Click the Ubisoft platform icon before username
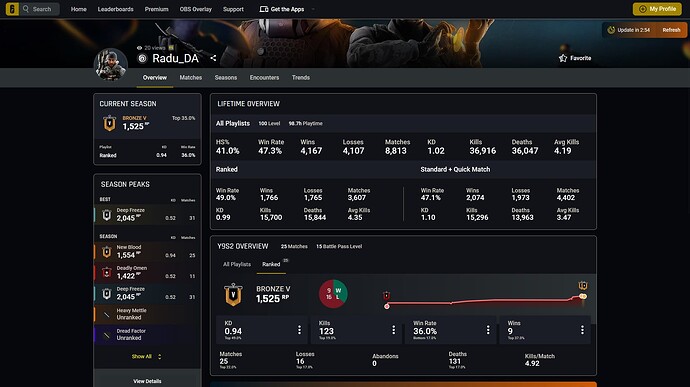 142,58
